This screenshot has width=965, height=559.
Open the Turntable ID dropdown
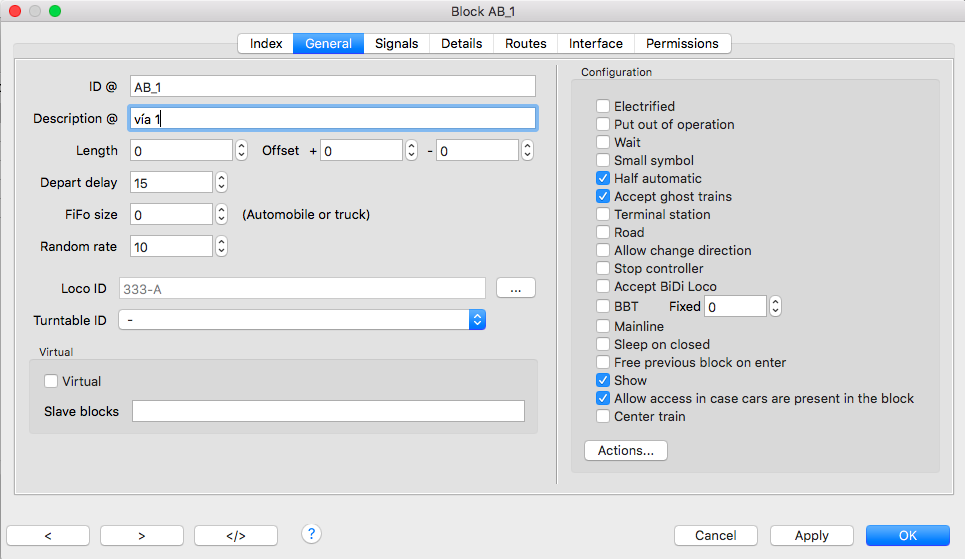pos(302,320)
